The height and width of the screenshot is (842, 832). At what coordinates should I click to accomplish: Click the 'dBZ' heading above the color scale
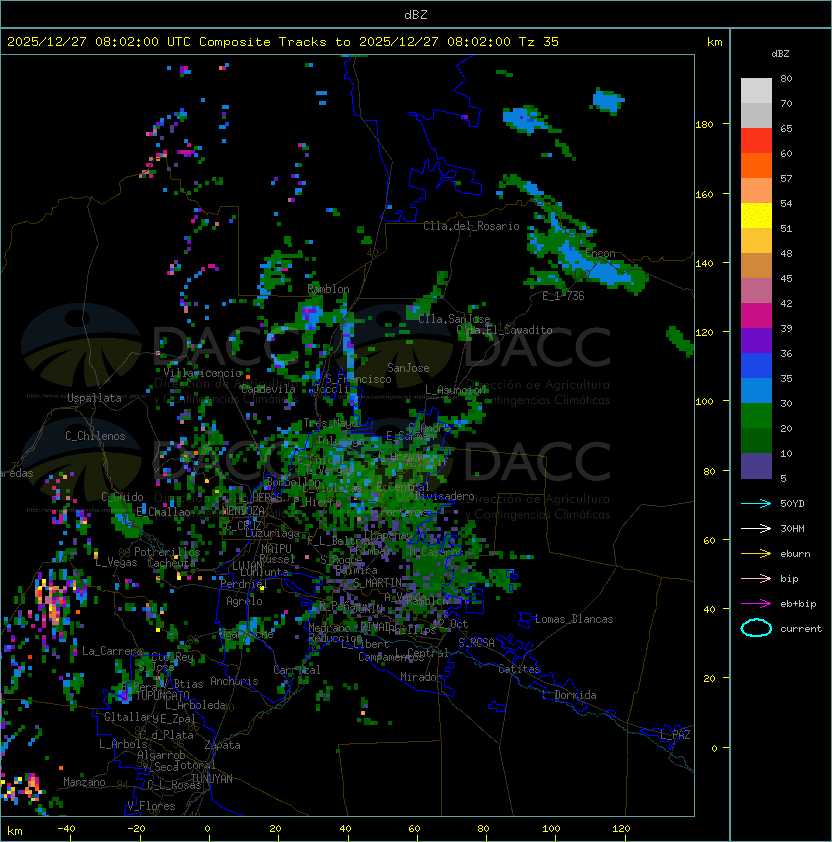point(780,54)
